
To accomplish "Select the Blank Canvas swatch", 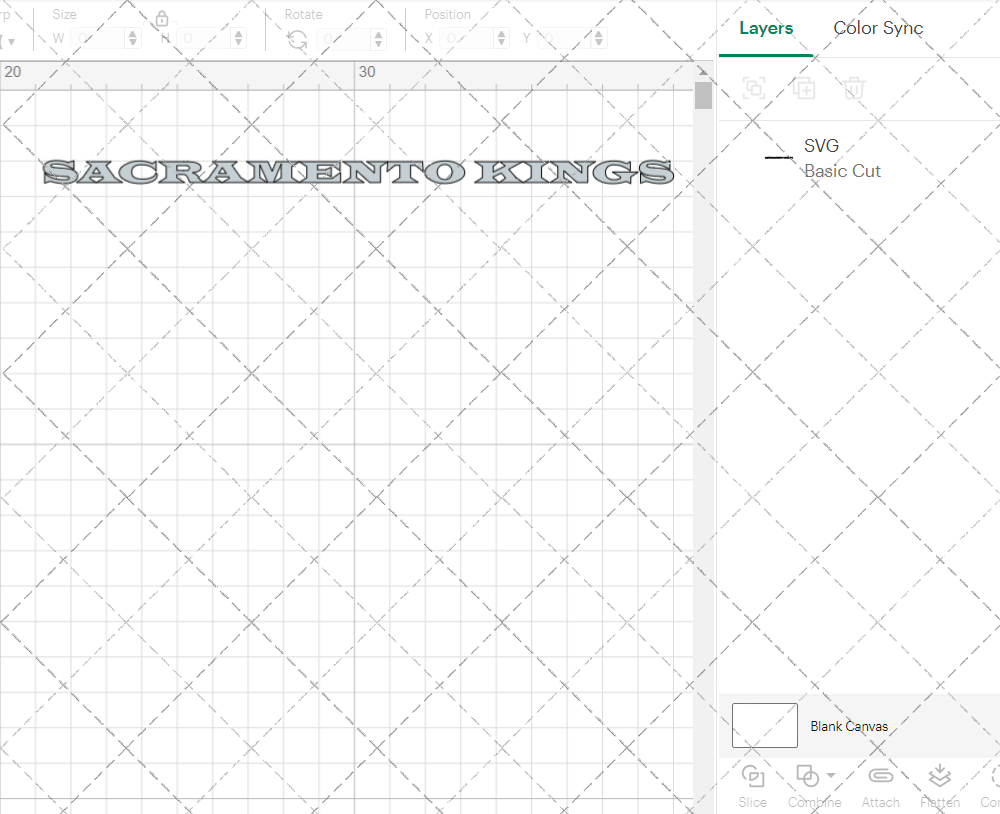I will (765, 725).
